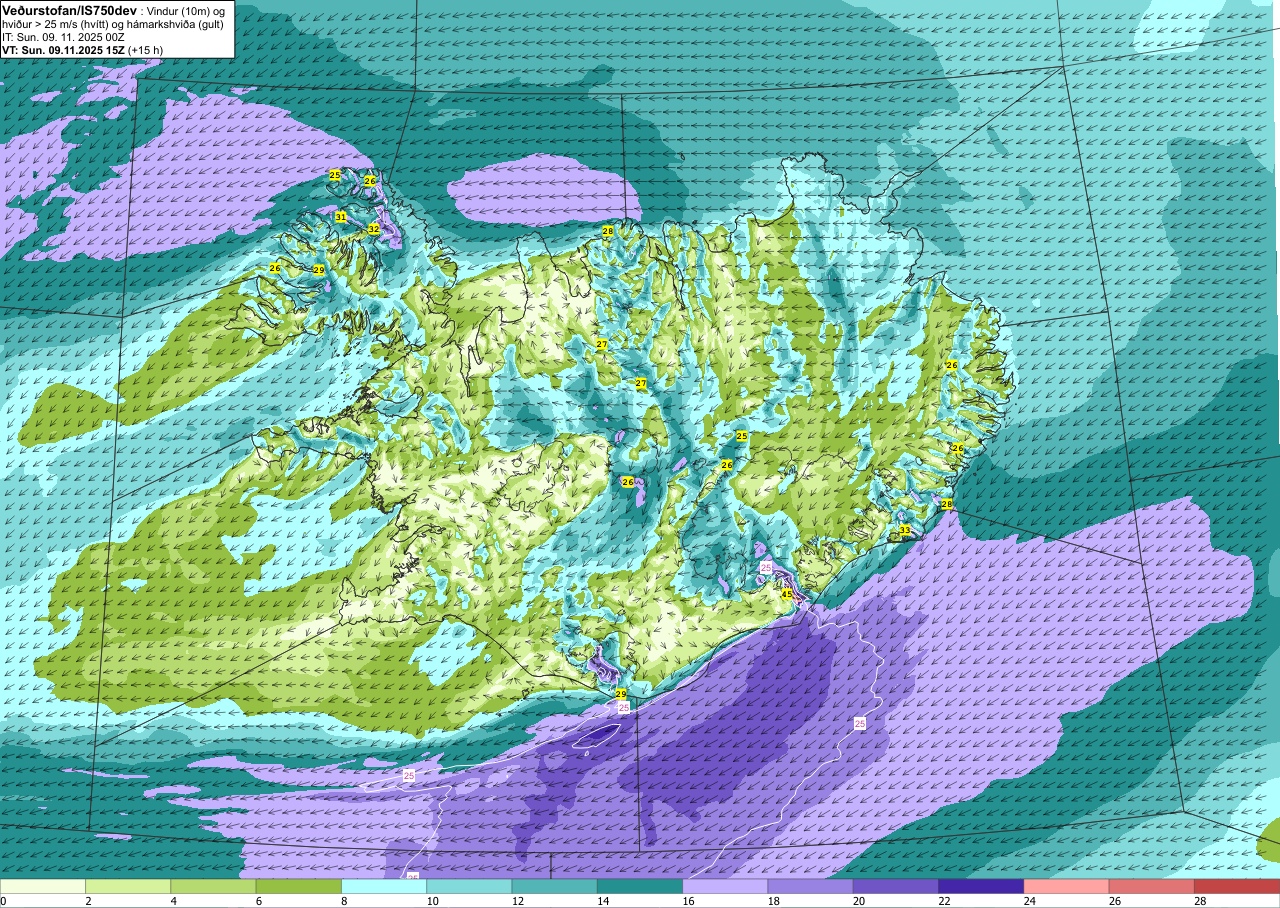The image size is (1280, 908).
Task: Pick the 12–14 teal legend swatch
Action: pyautogui.click(x=554, y=886)
